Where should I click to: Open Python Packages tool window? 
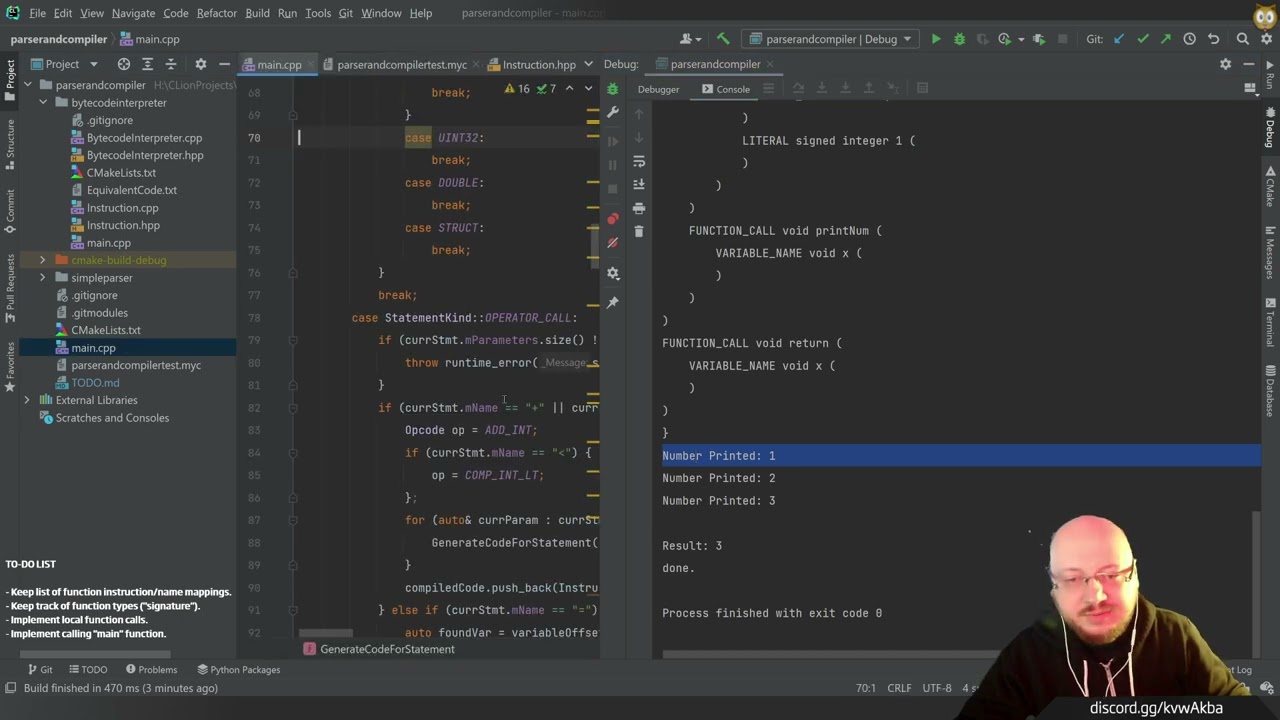tap(238, 670)
